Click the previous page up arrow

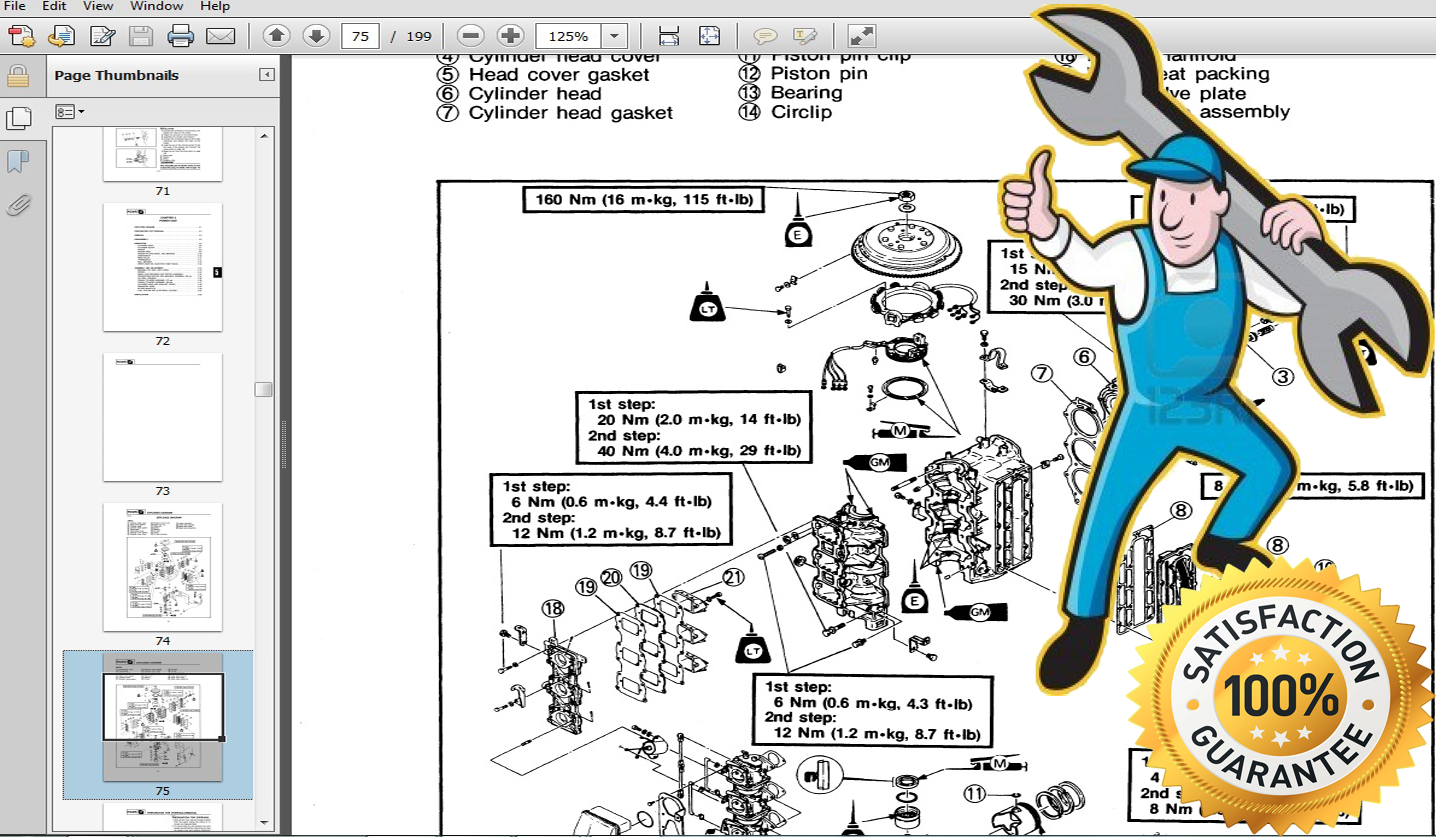pyautogui.click(x=275, y=35)
